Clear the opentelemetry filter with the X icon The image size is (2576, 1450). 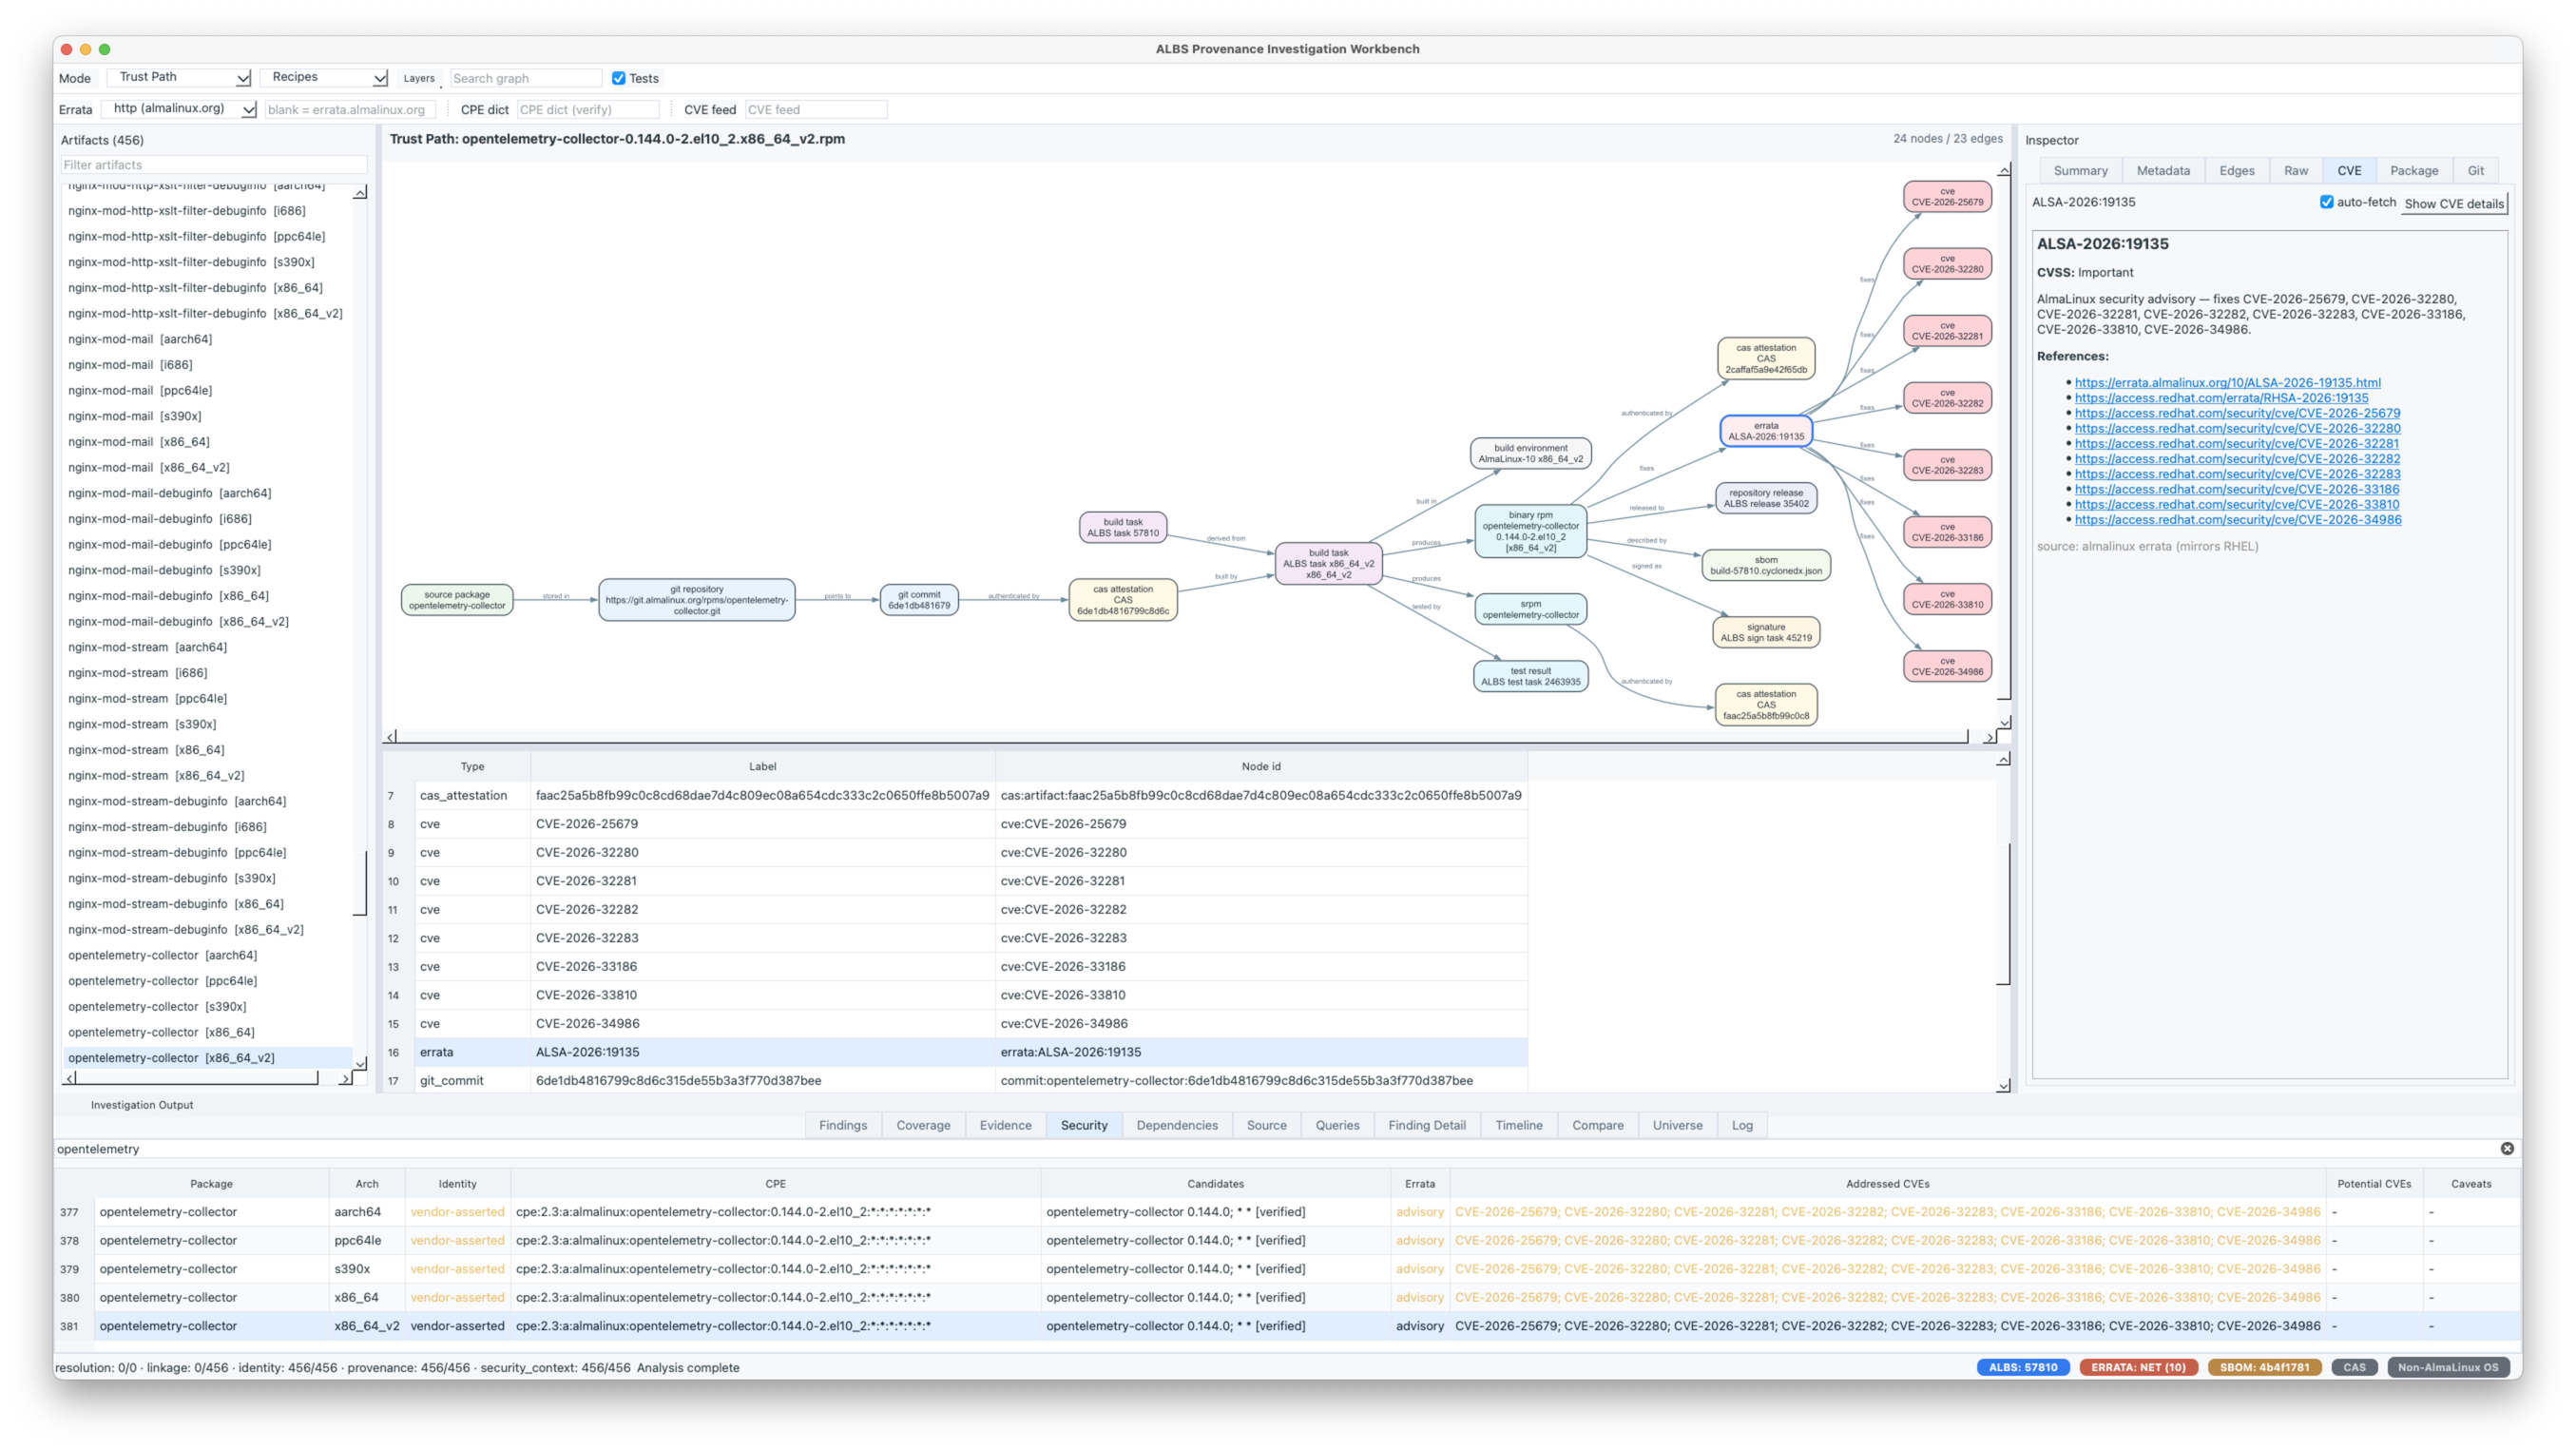[x=2507, y=1148]
